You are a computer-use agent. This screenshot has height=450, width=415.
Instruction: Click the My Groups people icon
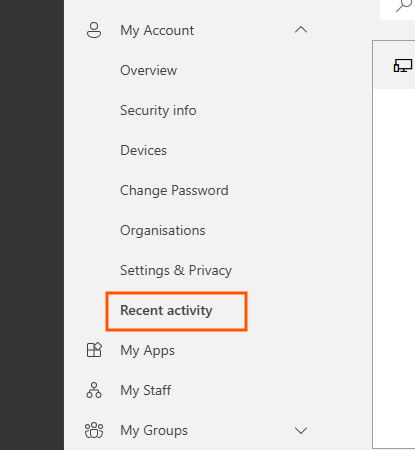pyautogui.click(x=94, y=430)
